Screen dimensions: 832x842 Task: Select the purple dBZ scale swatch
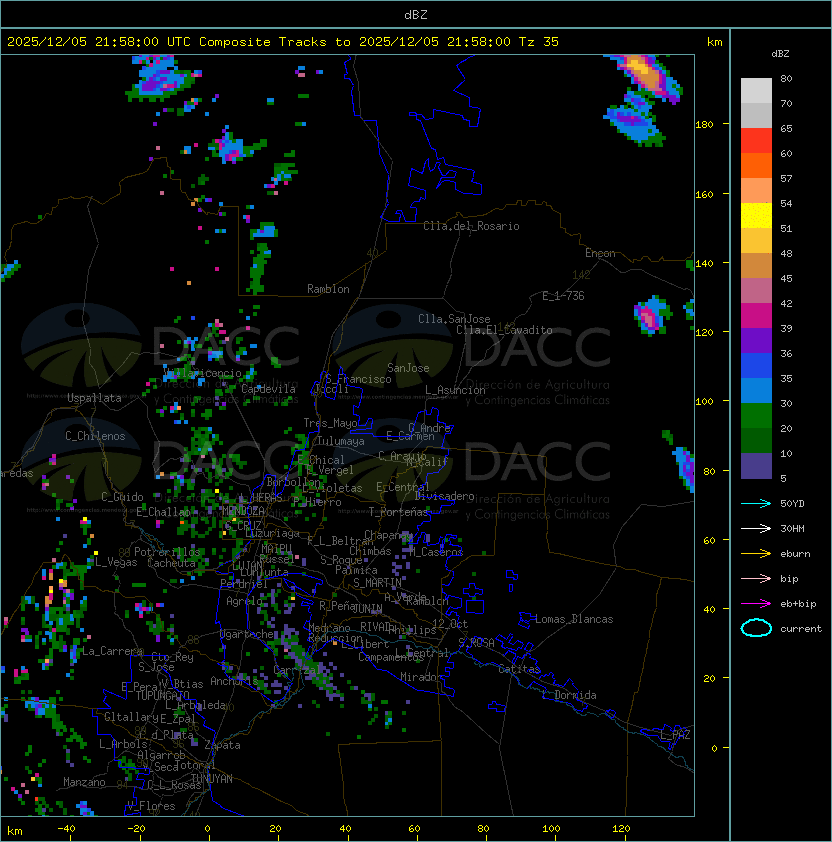click(x=756, y=340)
